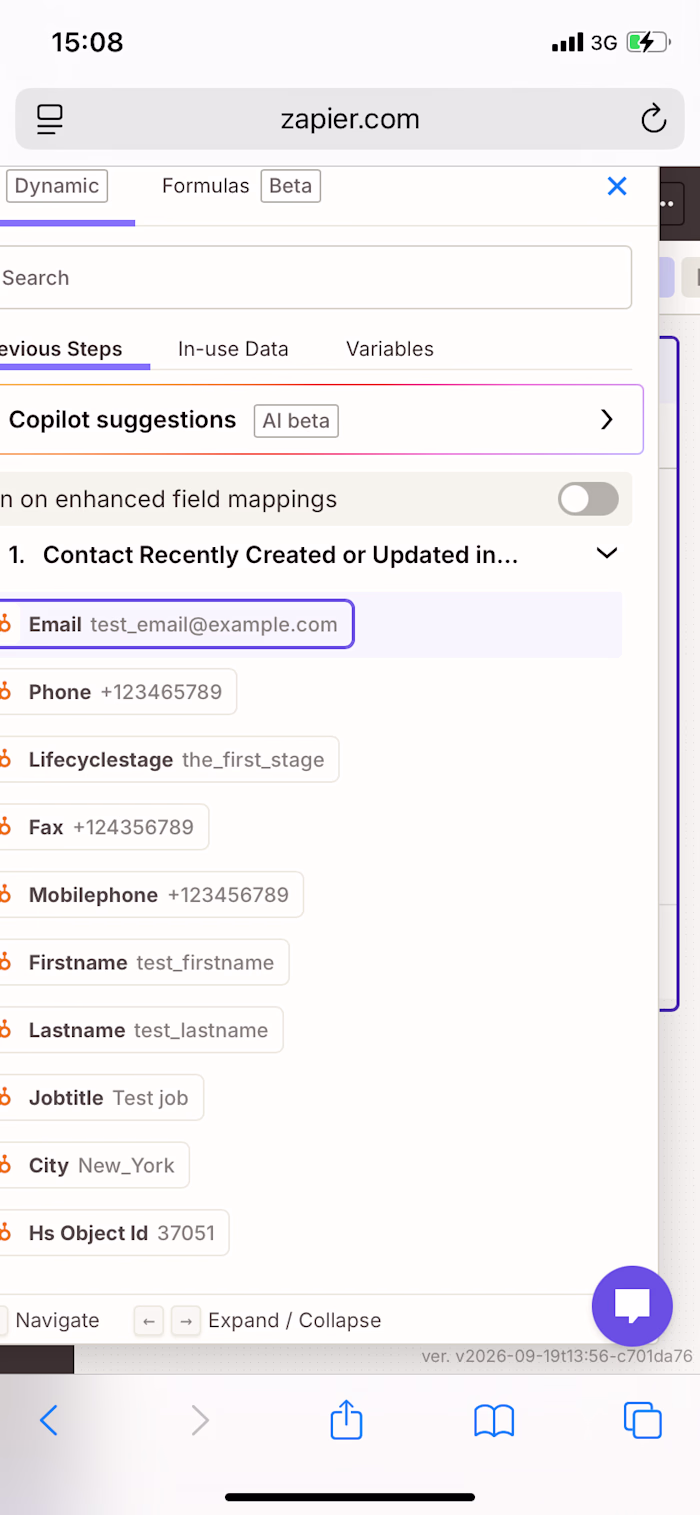Viewport: 700px width, 1515px height.
Task: Click the AI beta badge
Action: pos(296,421)
